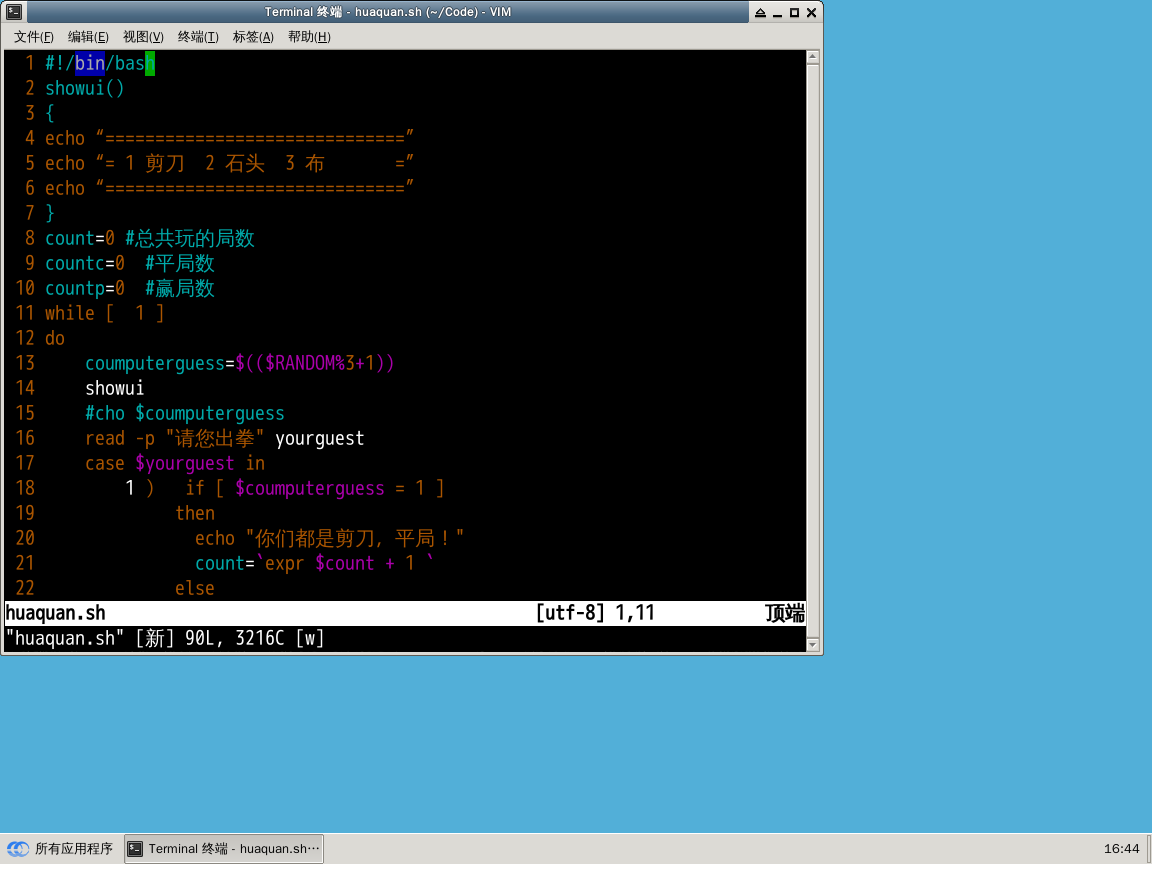Click the terminal icon in the title bar

(14, 12)
